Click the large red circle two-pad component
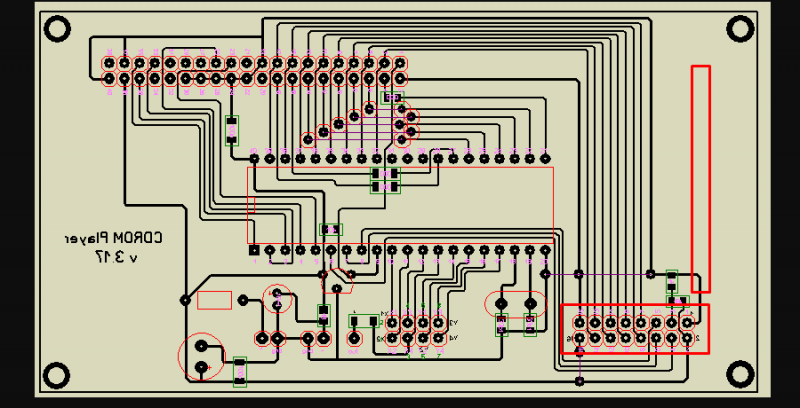 (x=203, y=356)
